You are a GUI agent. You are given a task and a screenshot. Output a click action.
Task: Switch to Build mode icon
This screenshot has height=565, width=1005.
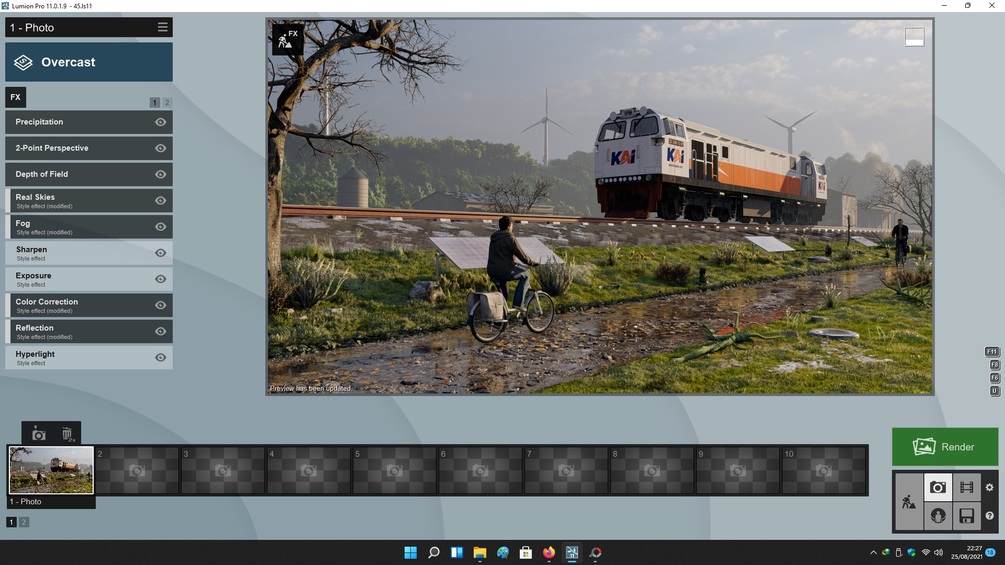tap(909, 502)
